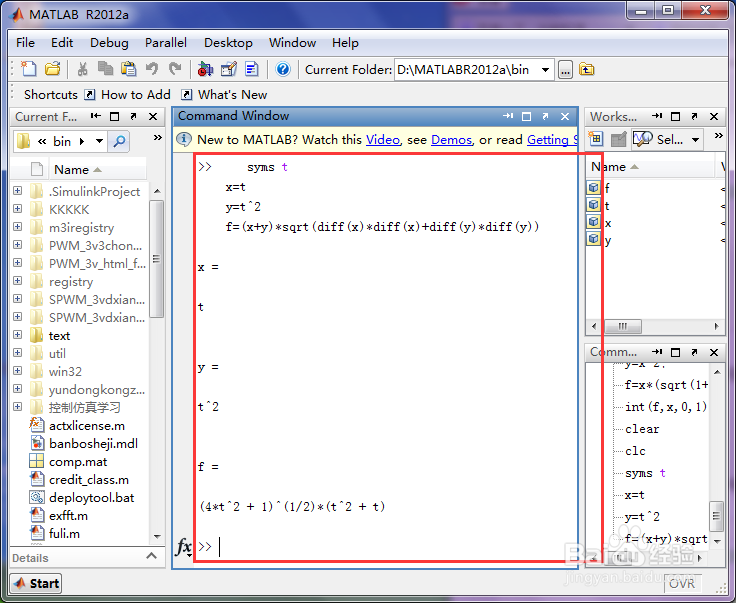Click the What's New shortcut

pos(226,95)
